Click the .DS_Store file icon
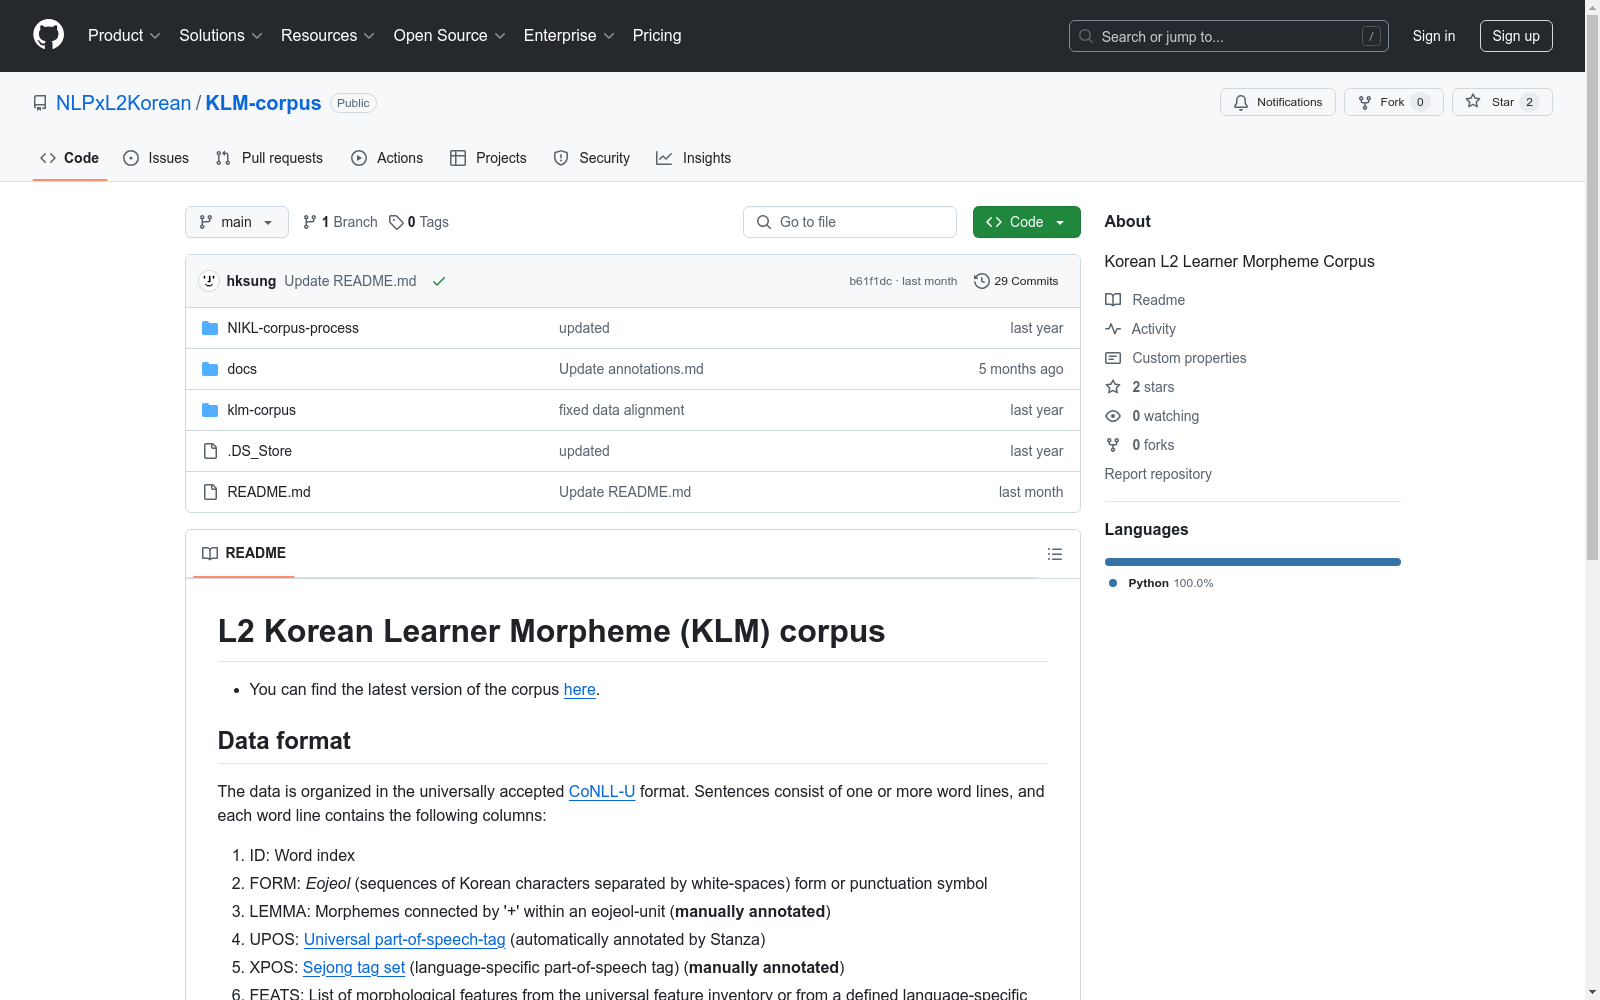The image size is (1600, 1000). coord(210,451)
